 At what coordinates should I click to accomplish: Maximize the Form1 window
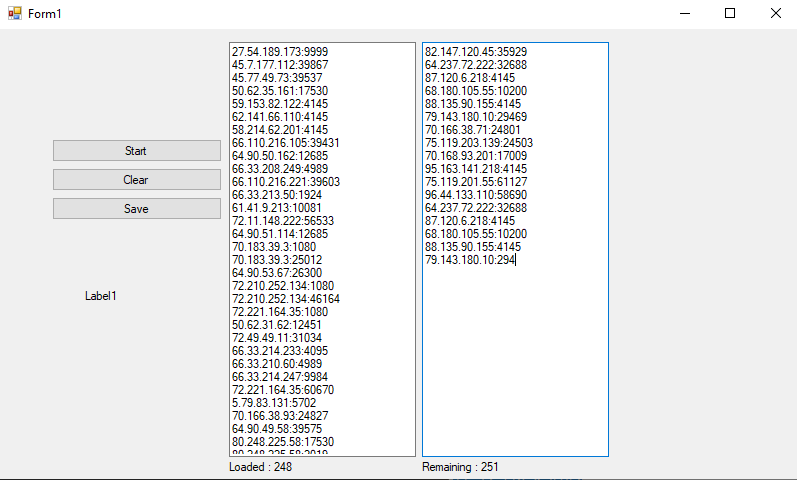(730, 13)
